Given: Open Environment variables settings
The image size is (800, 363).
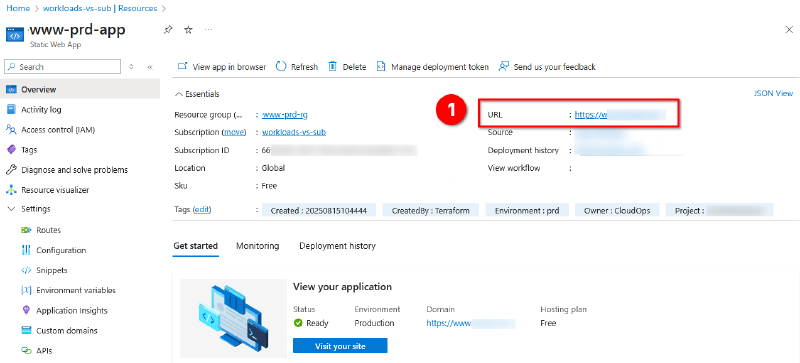Looking at the screenshot, I should pyautogui.click(x=76, y=290).
